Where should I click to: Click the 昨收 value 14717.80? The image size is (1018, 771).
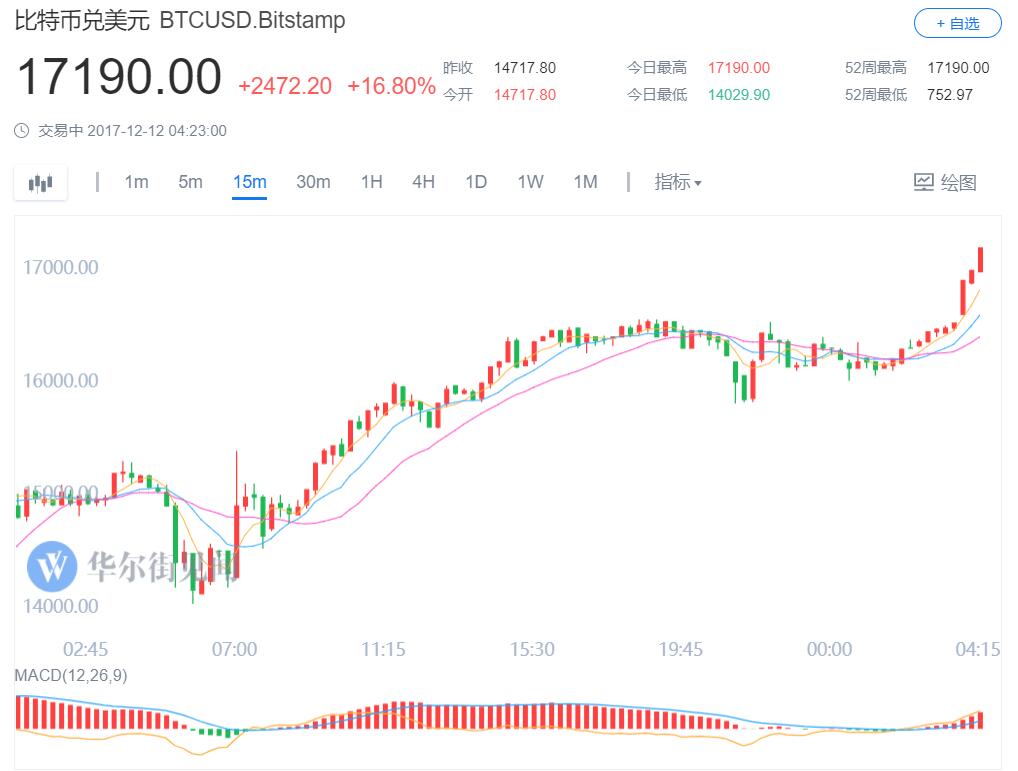525,68
